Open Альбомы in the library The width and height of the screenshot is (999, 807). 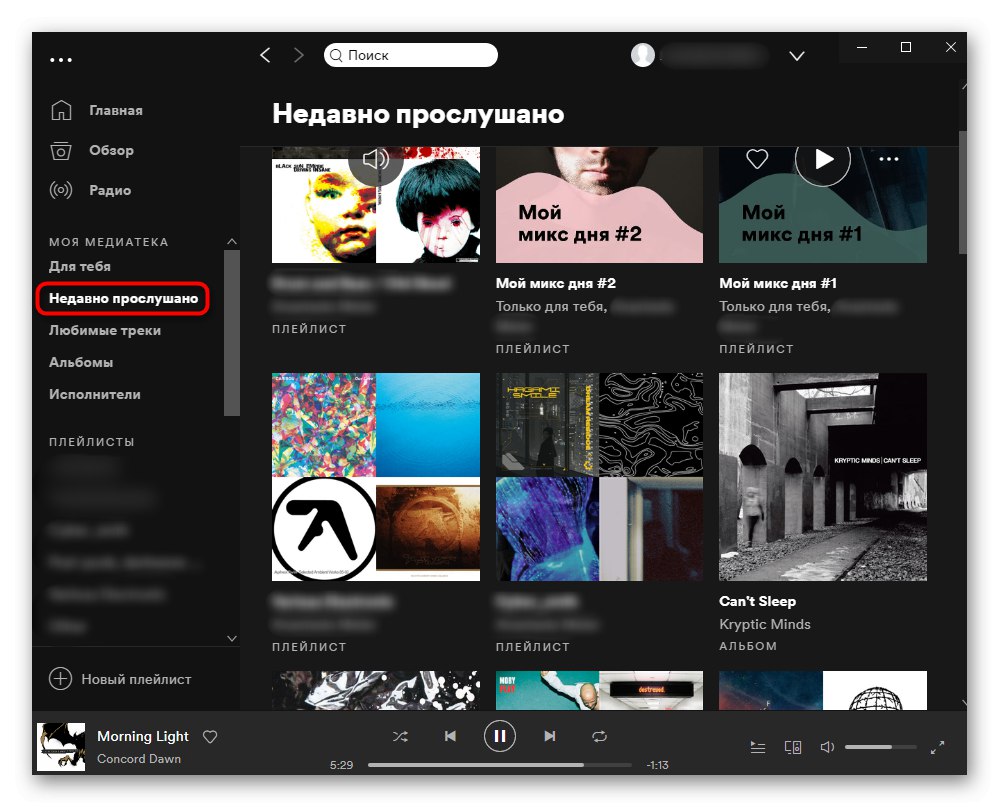click(x=81, y=362)
